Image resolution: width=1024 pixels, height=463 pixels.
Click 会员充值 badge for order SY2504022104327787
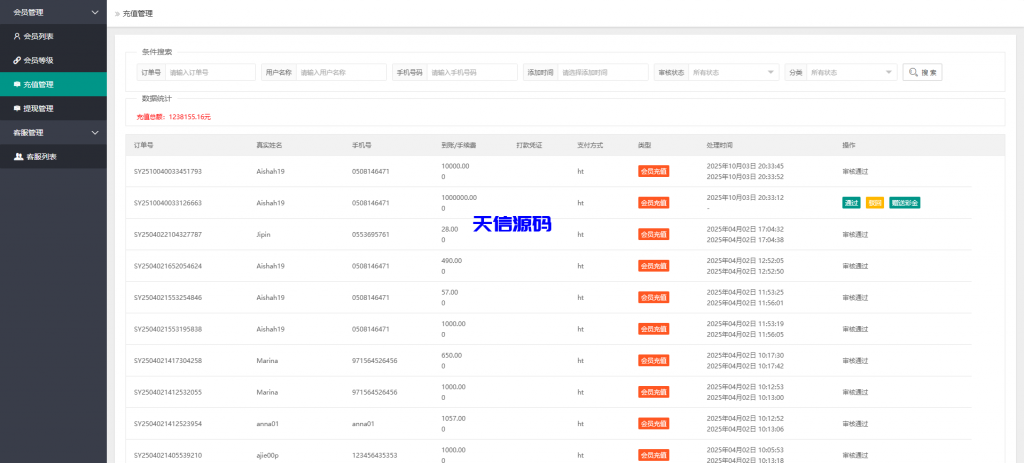[x=654, y=234]
